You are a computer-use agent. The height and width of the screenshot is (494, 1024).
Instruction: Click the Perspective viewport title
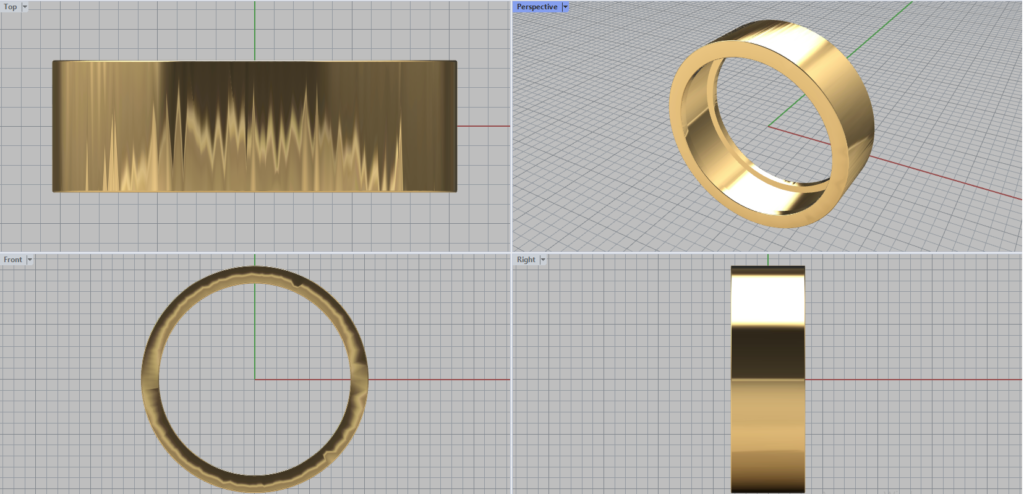(537, 7)
